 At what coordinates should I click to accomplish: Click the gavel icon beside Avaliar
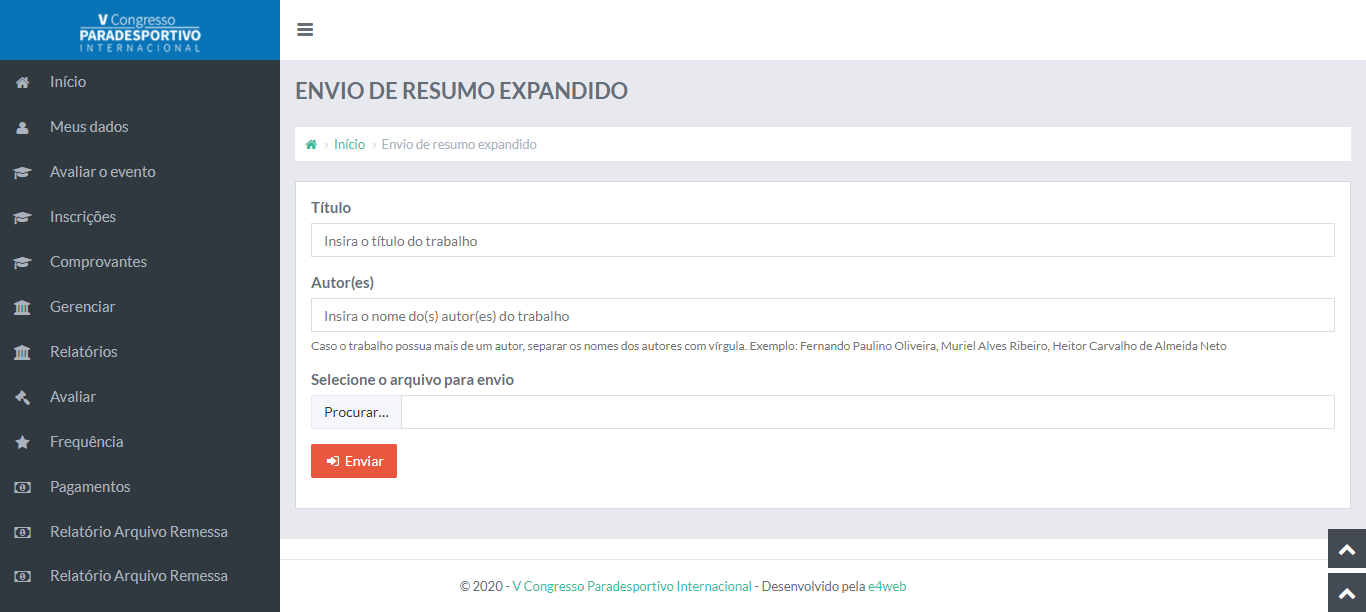pyautogui.click(x=22, y=398)
